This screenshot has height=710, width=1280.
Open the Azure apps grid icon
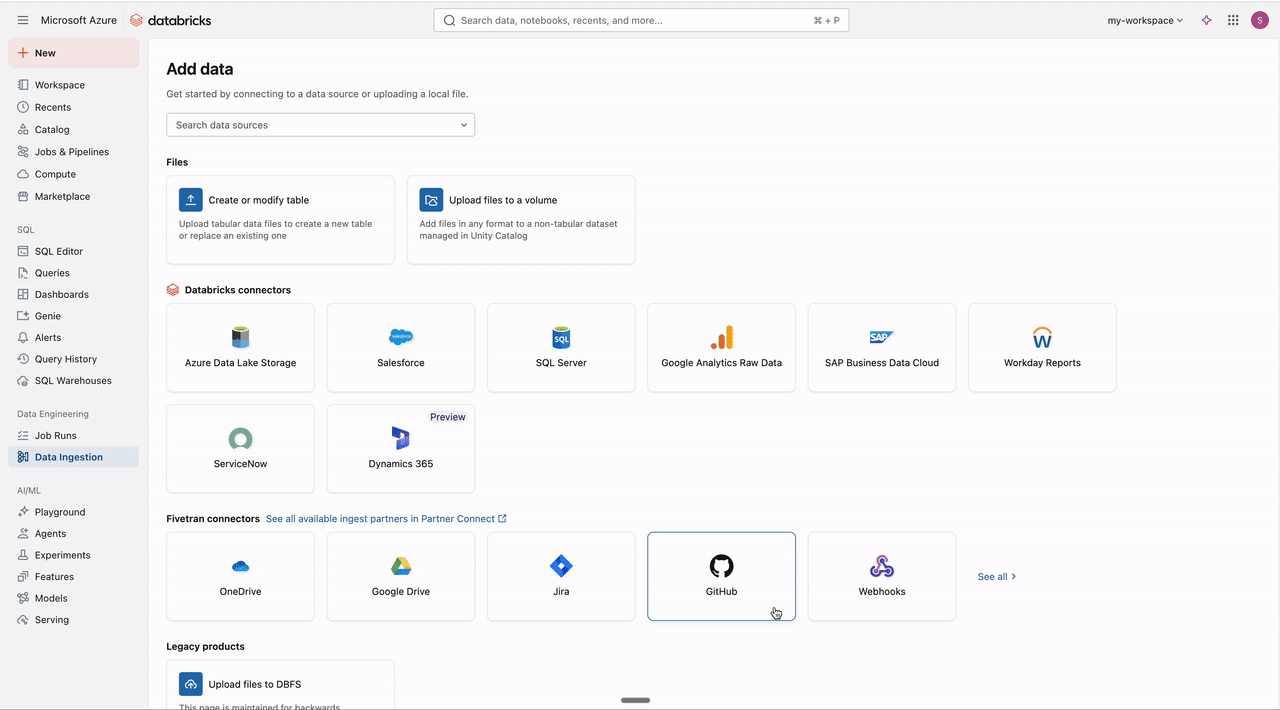click(1233, 19)
